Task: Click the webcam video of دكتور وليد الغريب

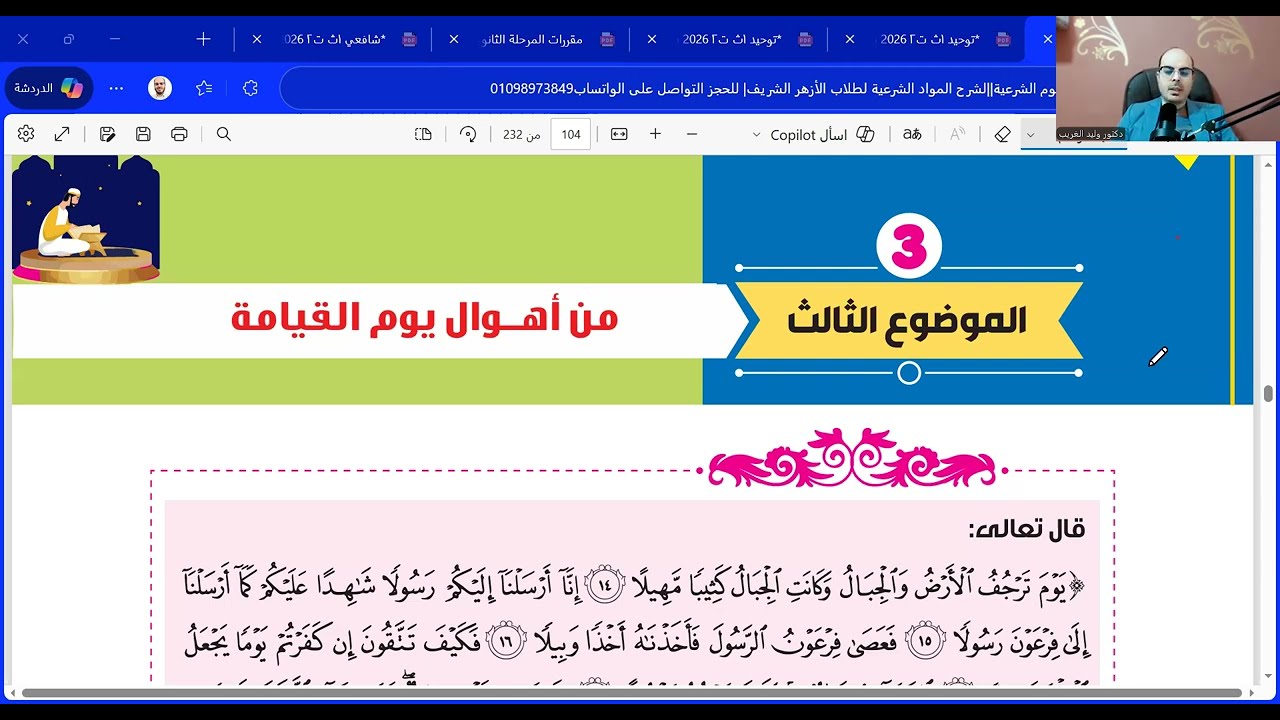Action: pos(1168,78)
